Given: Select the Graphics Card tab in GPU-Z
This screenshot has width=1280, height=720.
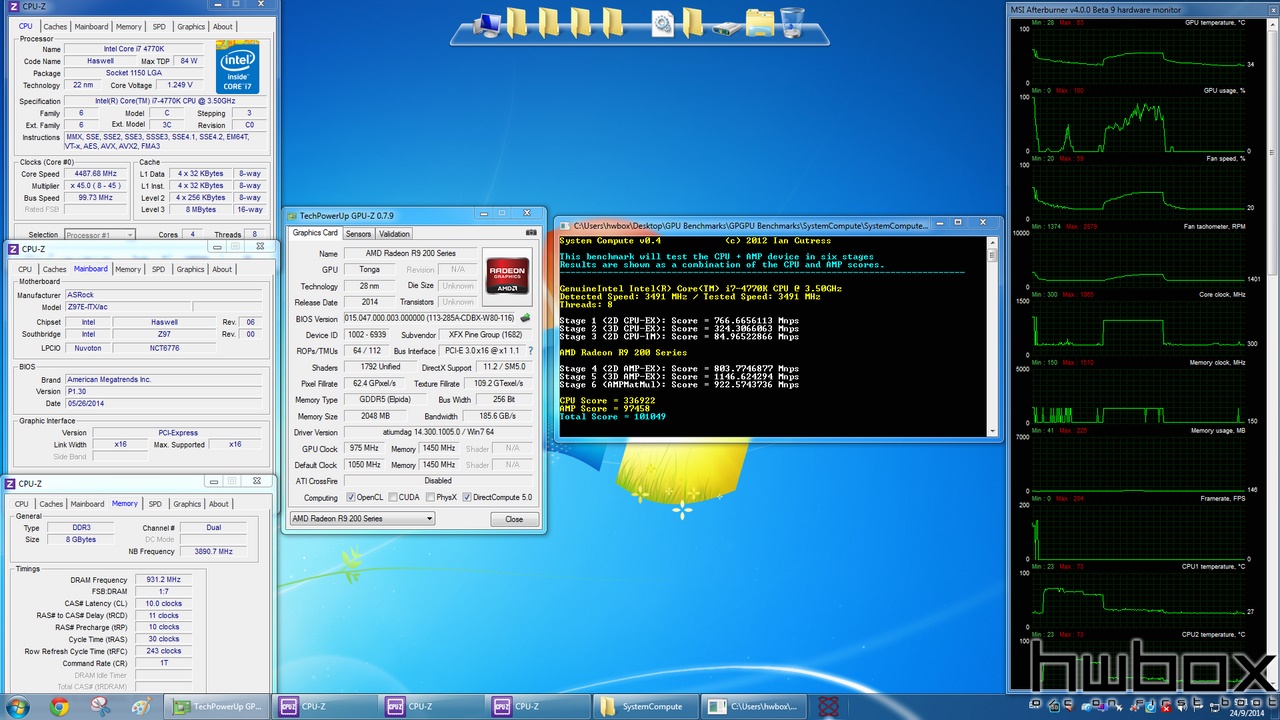Looking at the screenshot, I should (315, 233).
